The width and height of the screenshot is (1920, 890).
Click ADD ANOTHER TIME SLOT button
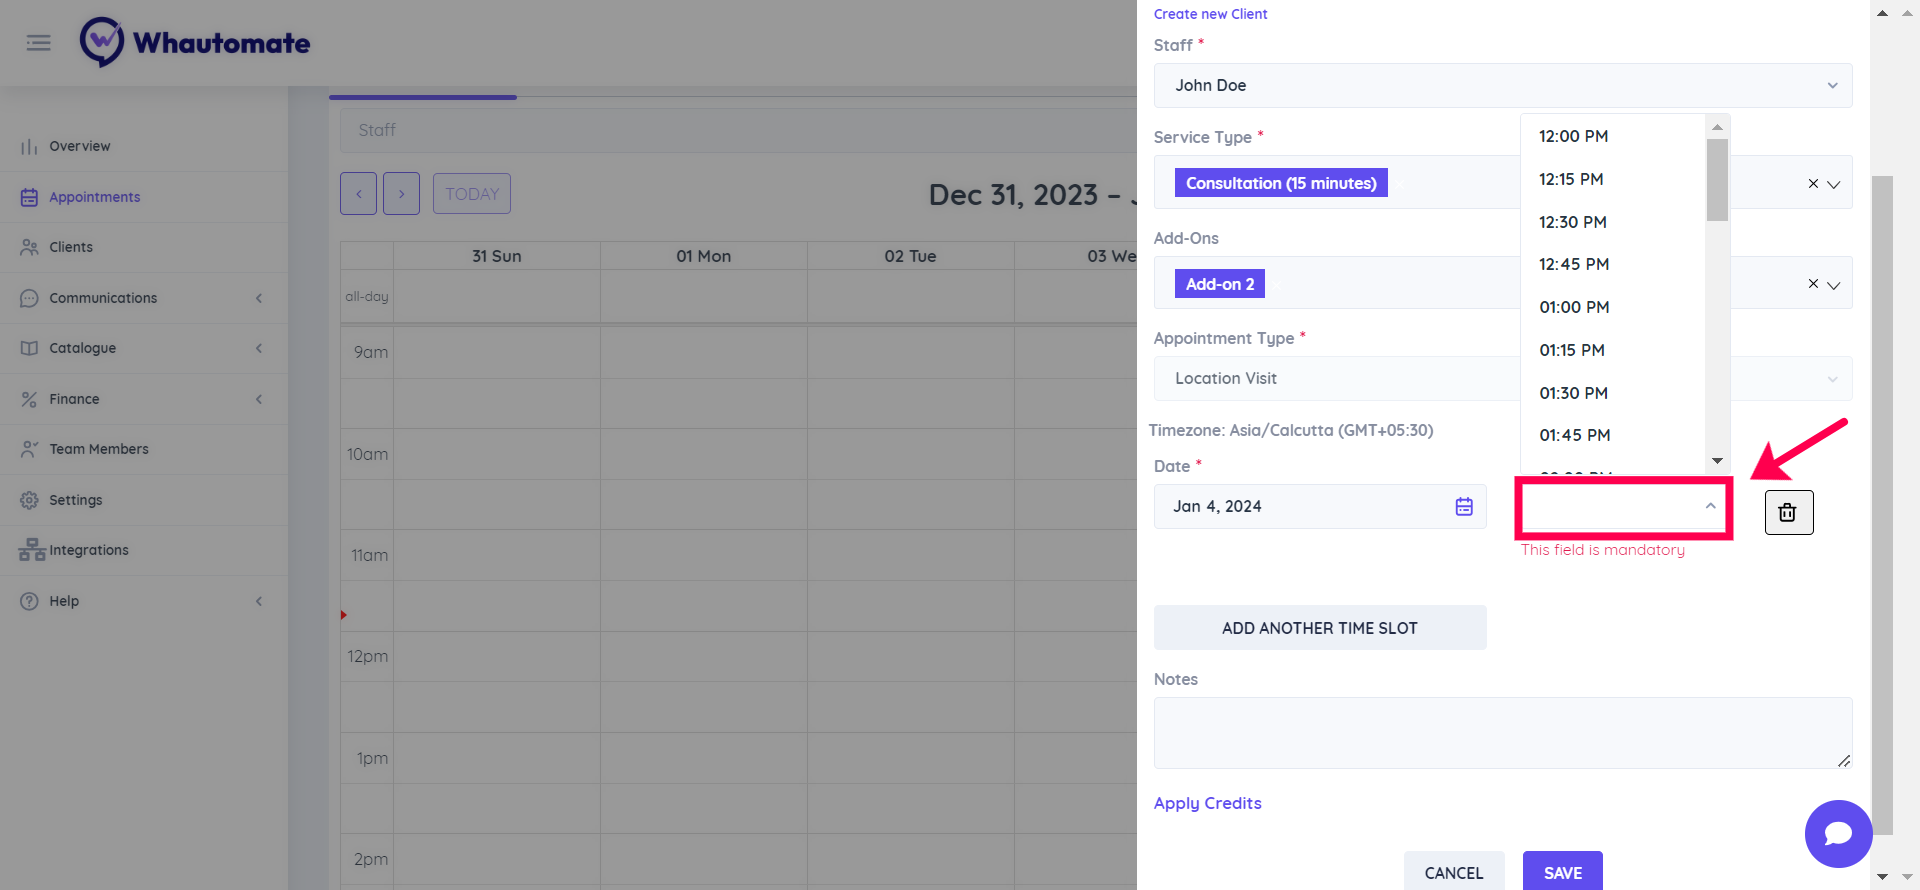pyautogui.click(x=1320, y=628)
